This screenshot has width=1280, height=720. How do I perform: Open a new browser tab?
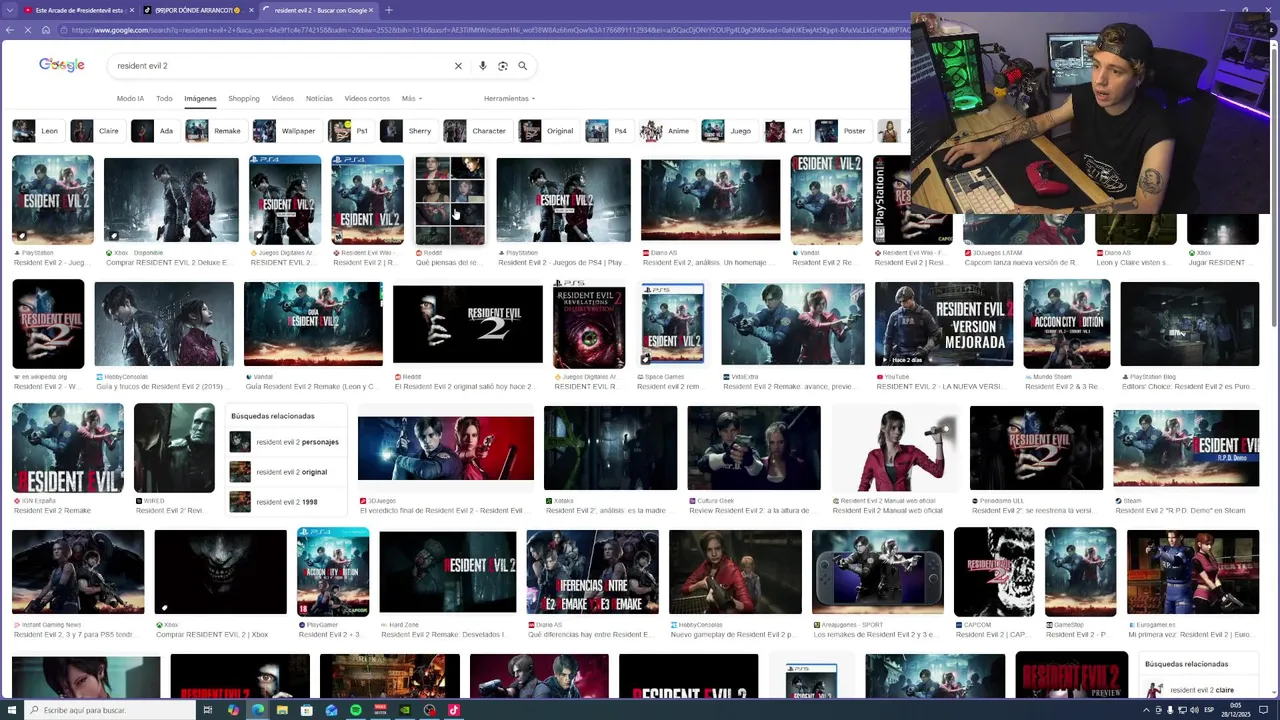click(389, 10)
